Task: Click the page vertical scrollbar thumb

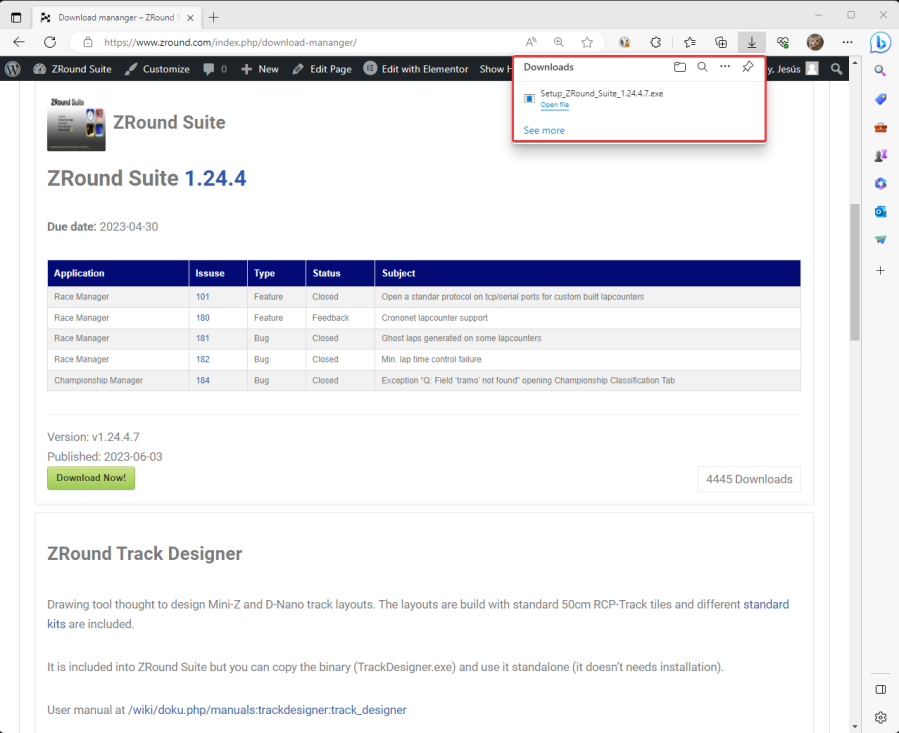Action: (x=855, y=272)
